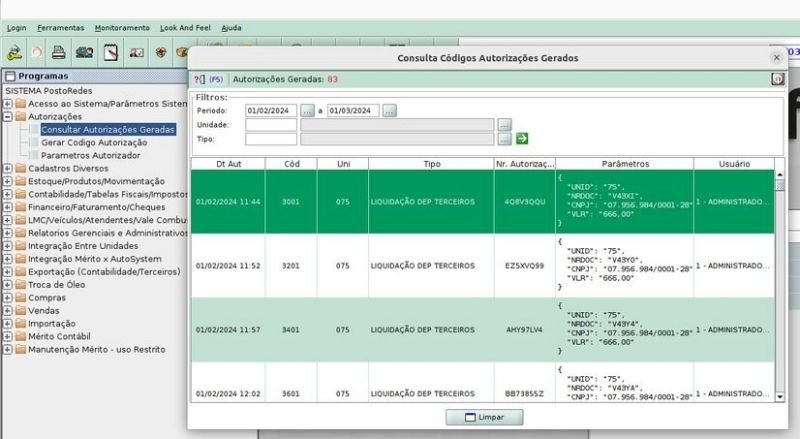
Task: Open the Unidade lookup button
Action: 505,125
